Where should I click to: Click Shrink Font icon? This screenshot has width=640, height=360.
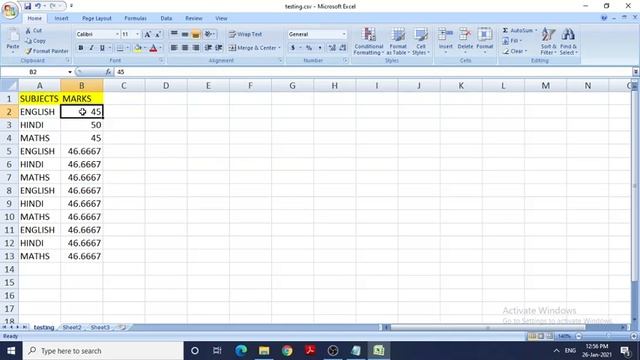point(158,34)
